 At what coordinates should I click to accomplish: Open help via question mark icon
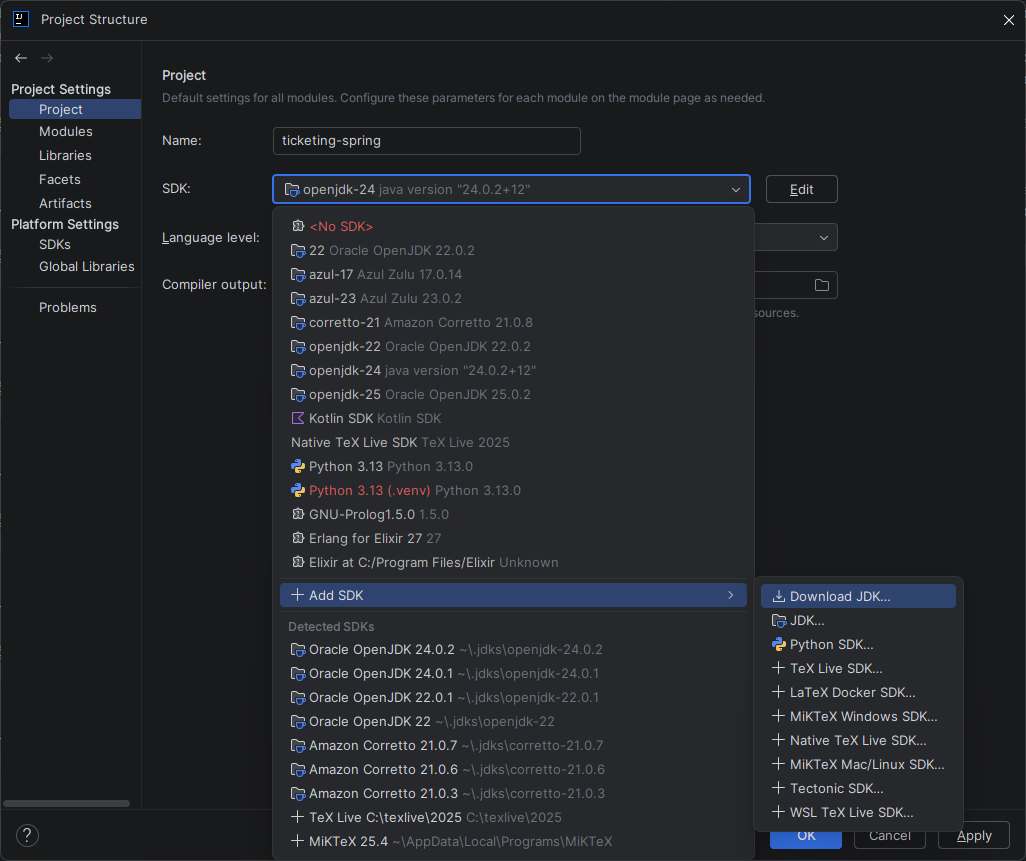pyautogui.click(x=27, y=835)
